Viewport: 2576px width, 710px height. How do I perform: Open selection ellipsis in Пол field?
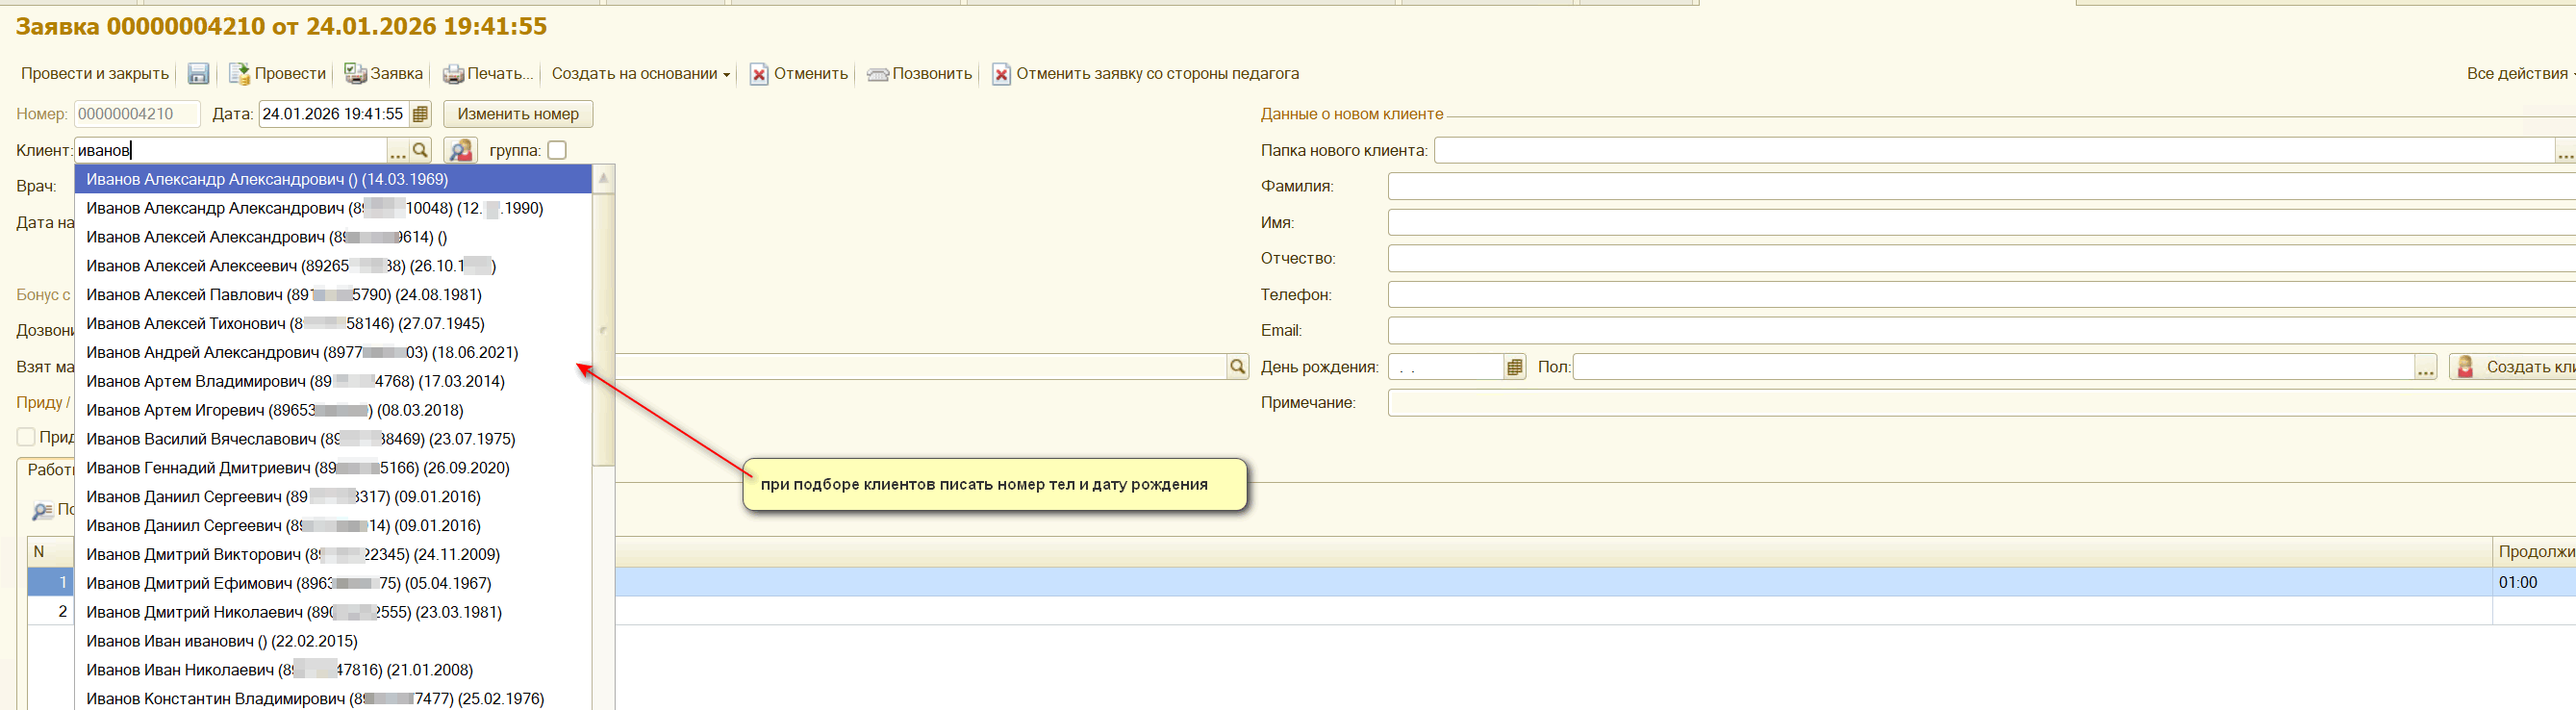click(x=2424, y=367)
